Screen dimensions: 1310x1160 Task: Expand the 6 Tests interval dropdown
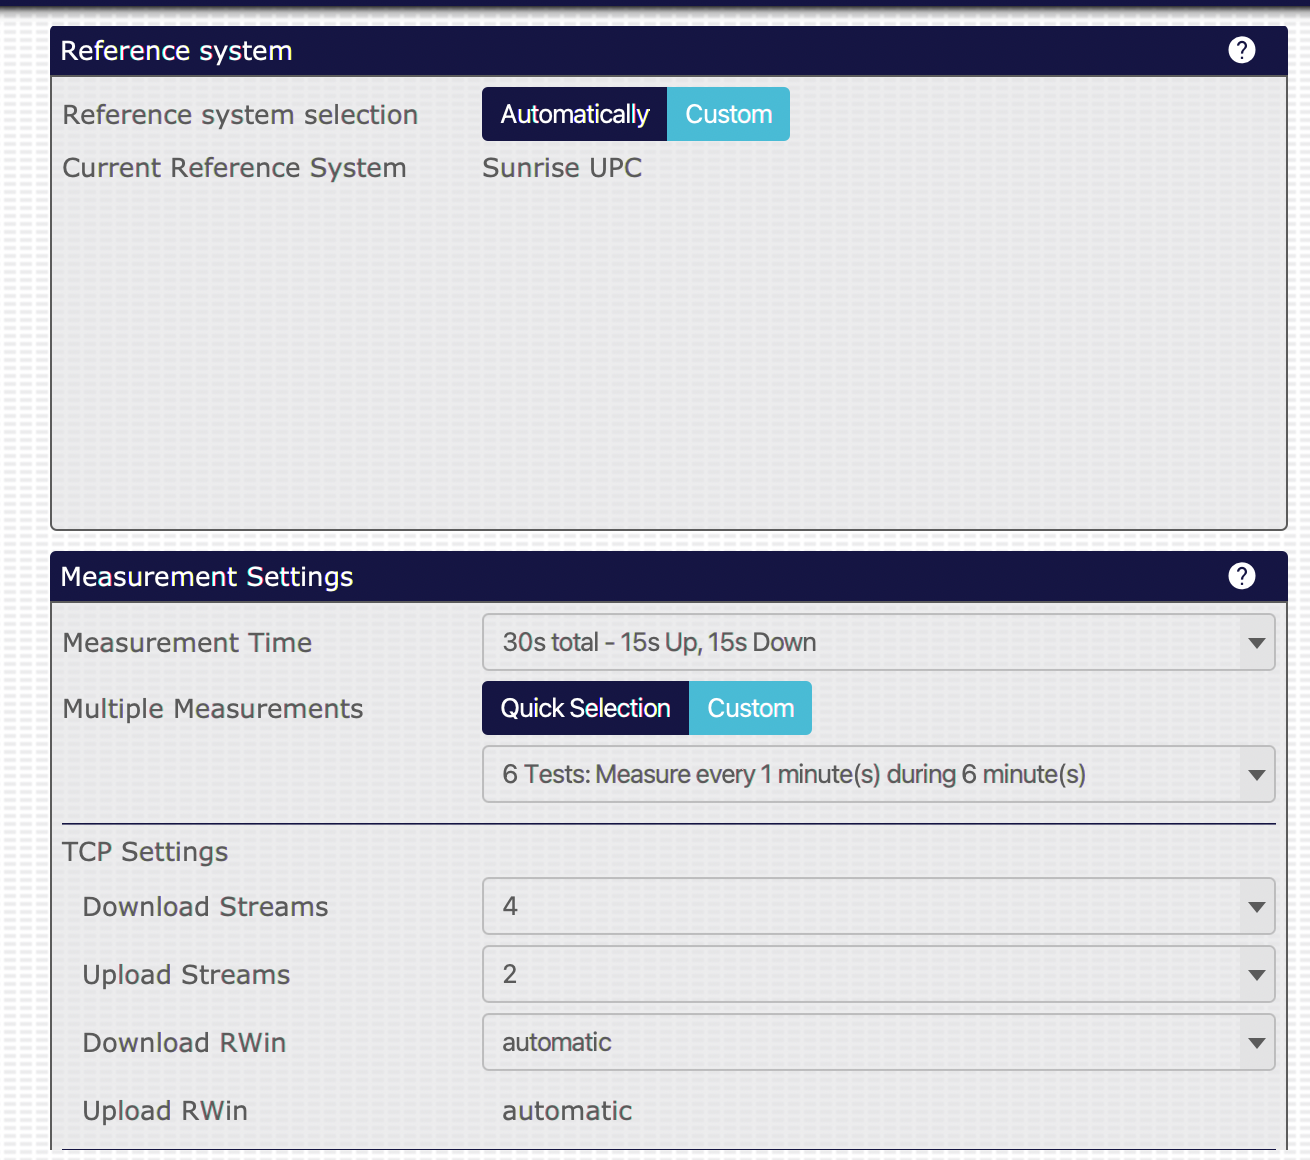[878, 774]
